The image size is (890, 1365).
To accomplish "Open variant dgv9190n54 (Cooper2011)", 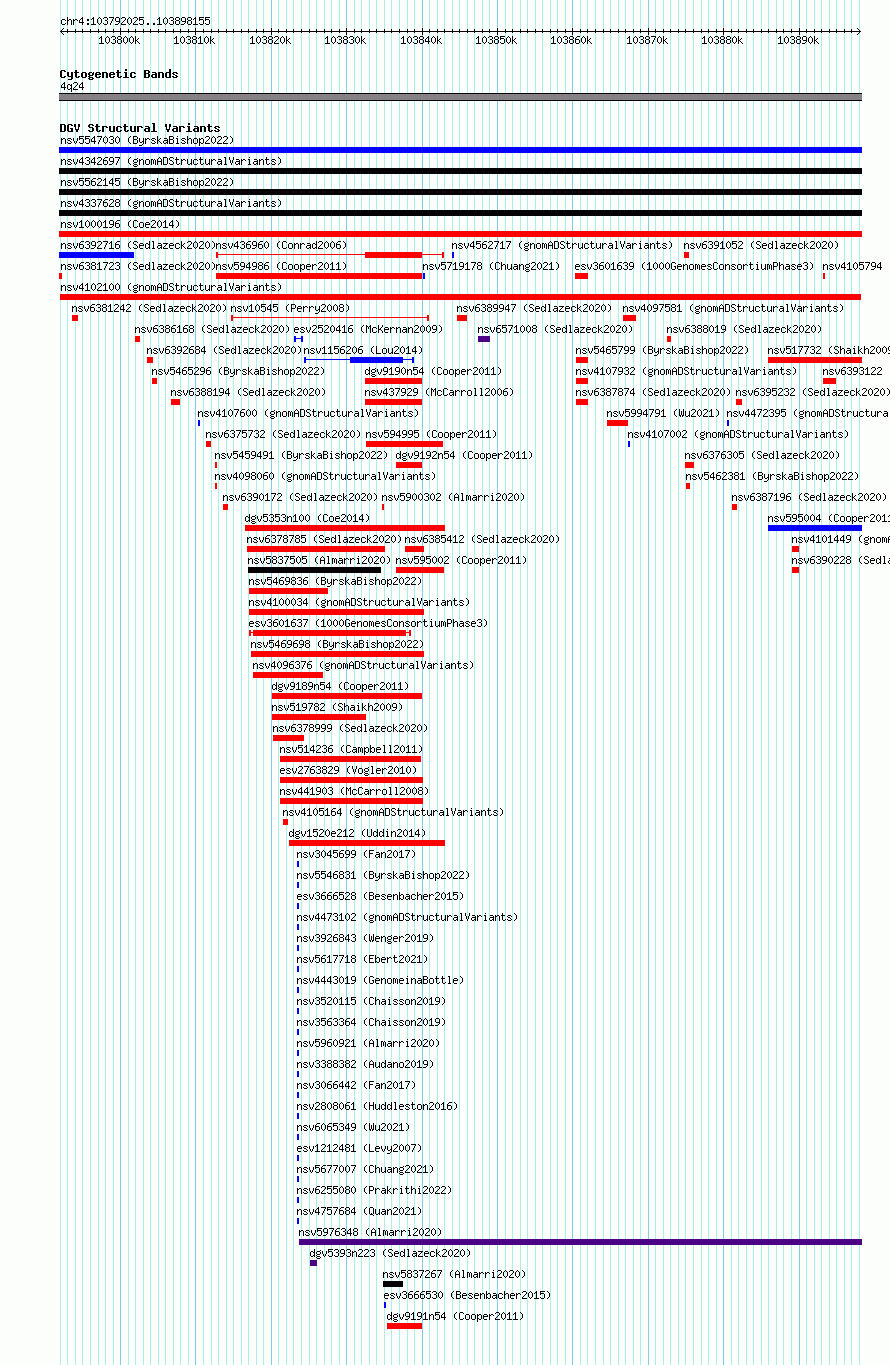I will 433,371.
